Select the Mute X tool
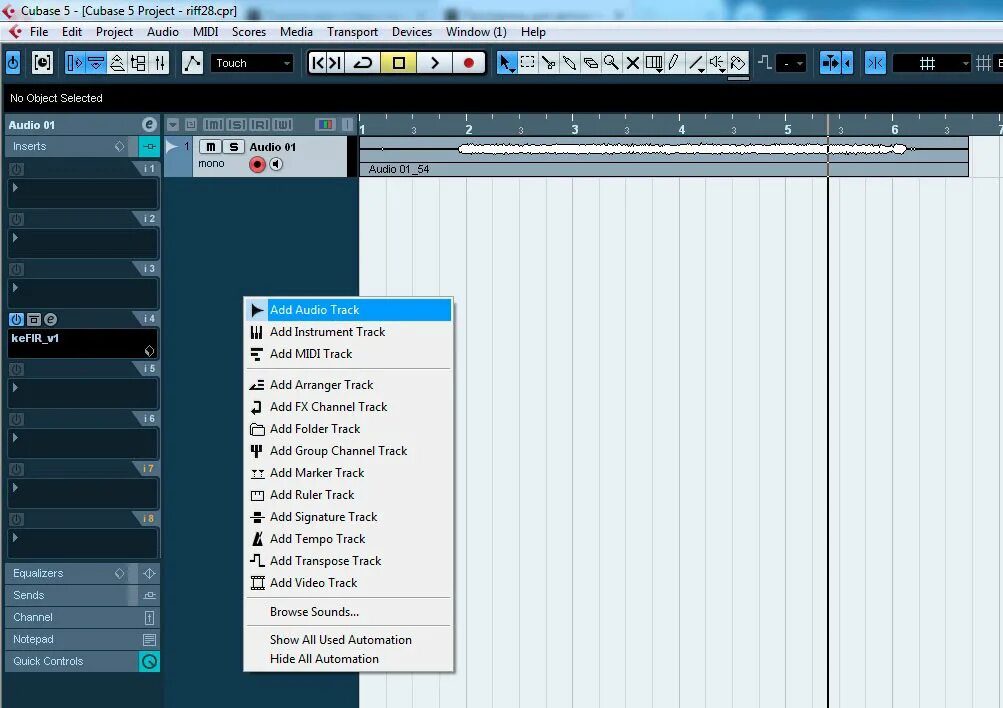 (x=633, y=63)
